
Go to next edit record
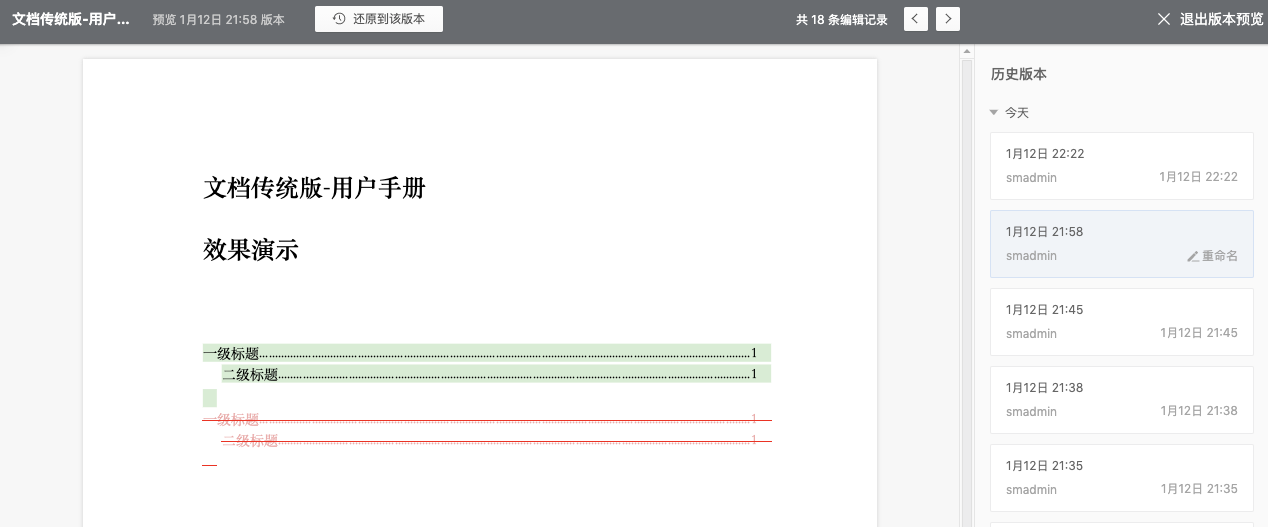click(x=948, y=19)
